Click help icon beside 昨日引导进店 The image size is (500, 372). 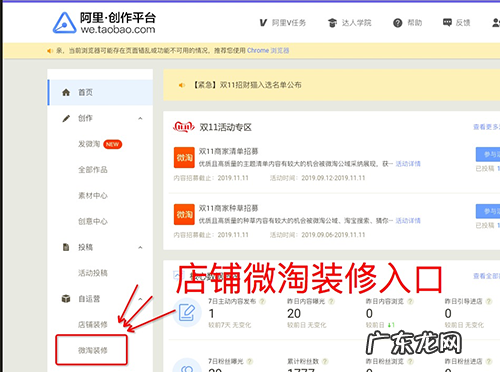coord(489,301)
